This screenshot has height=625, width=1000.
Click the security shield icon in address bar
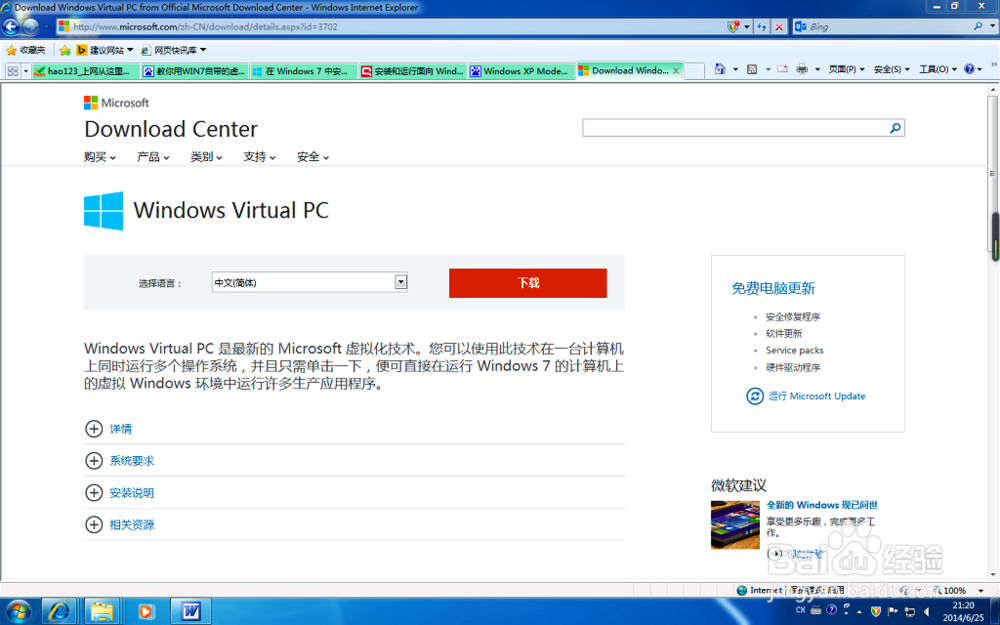click(x=733, y=27)
